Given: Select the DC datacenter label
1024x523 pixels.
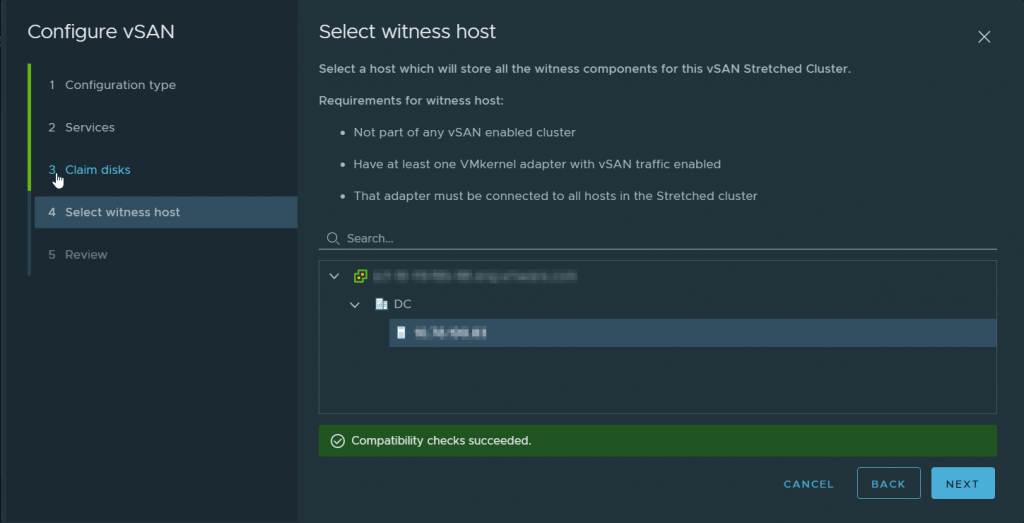Looking at the screenshot, I should point(403,304).
